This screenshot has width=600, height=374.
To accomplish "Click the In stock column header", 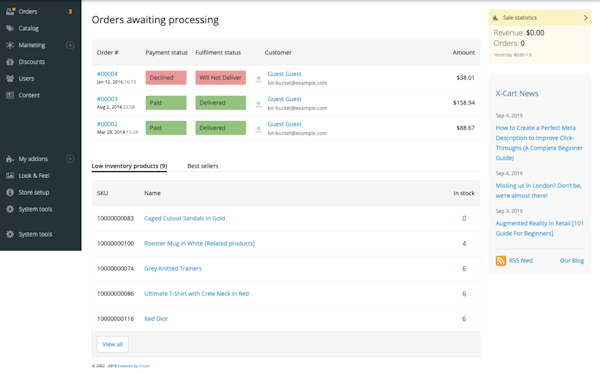I will pos(464,193).
